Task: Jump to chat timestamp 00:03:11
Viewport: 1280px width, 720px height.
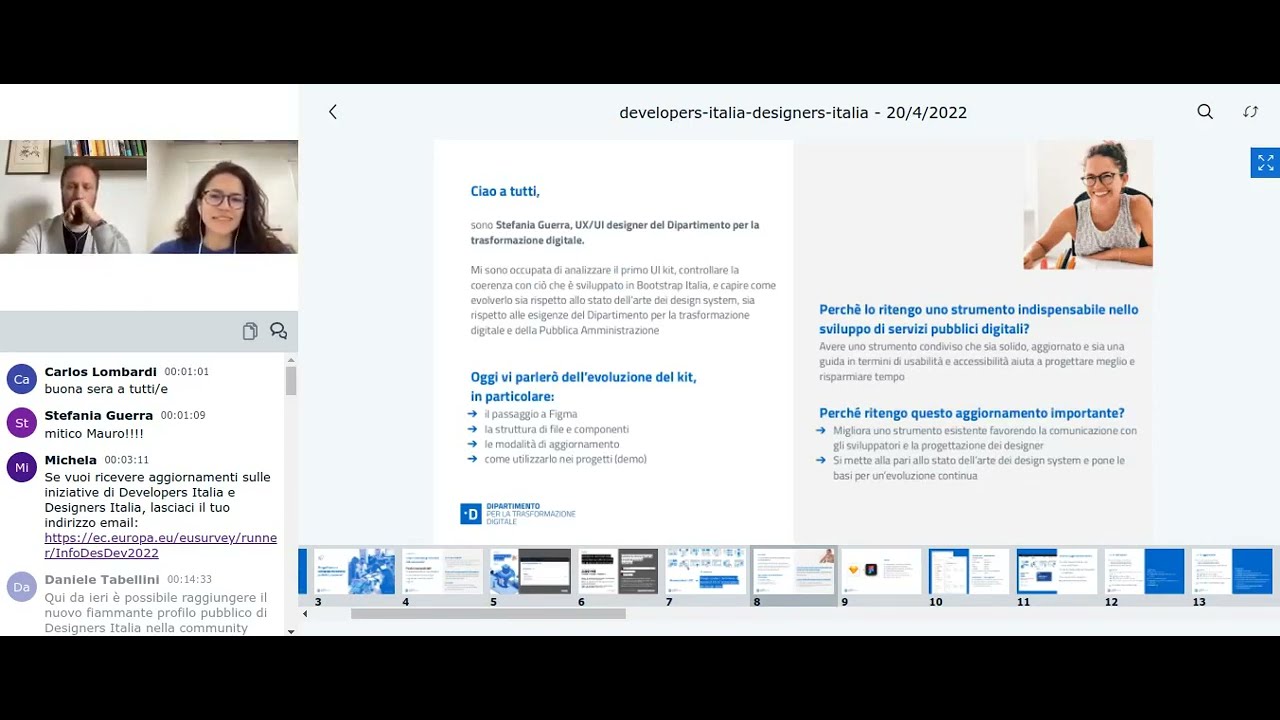Action: pyautogui.click(x=126, y=460)
